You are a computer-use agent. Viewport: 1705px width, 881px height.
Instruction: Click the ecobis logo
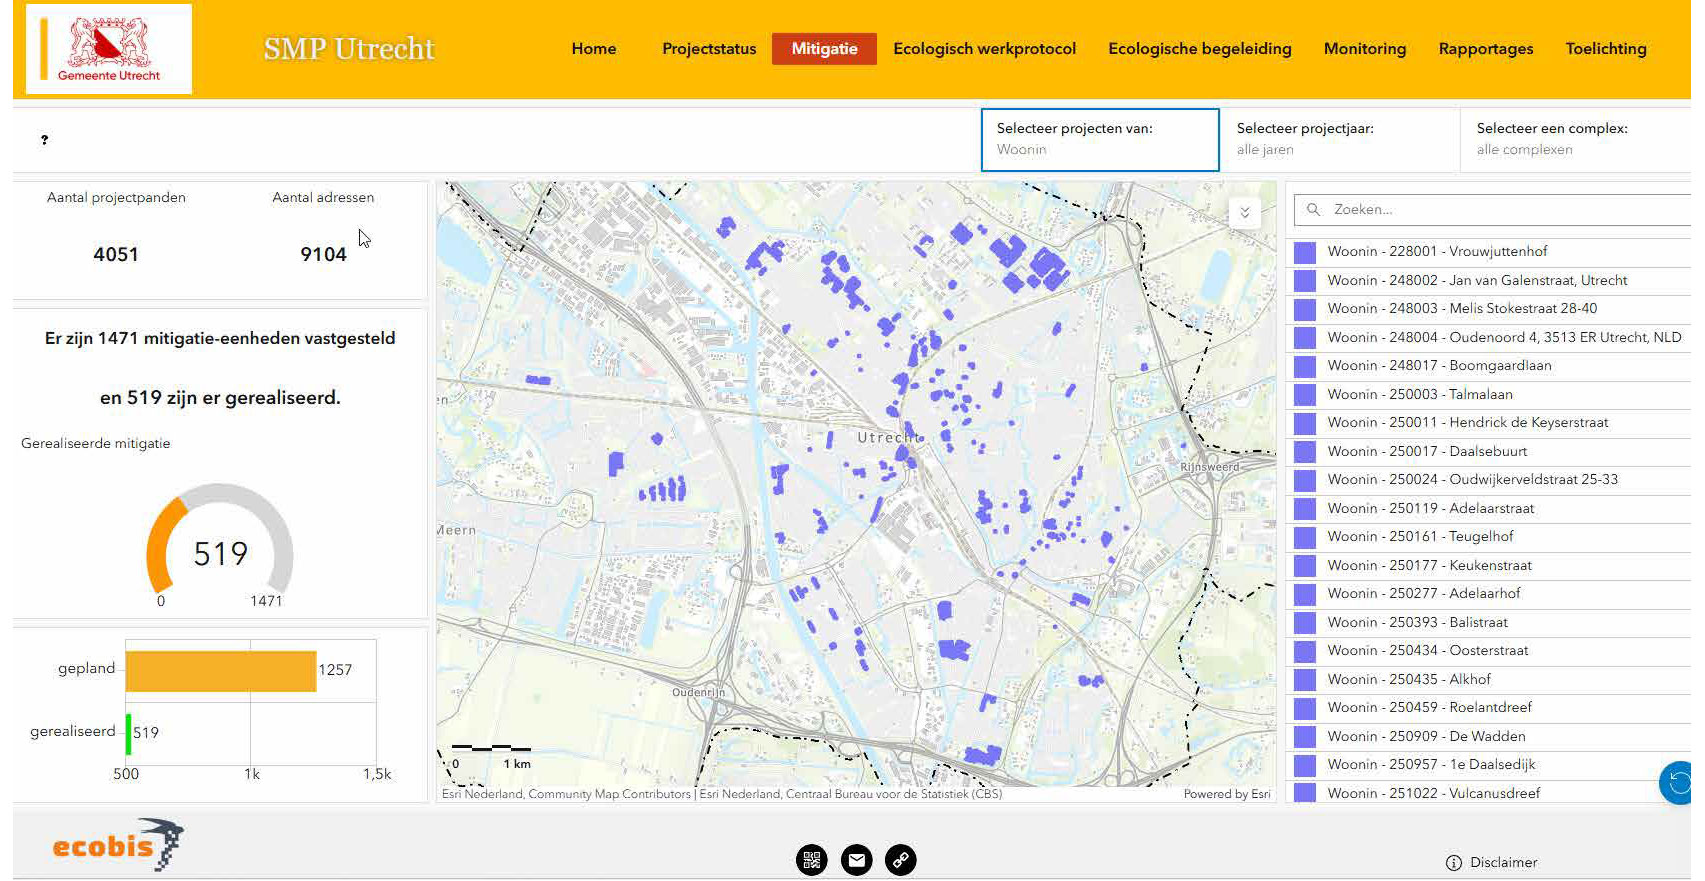(x=118, y=845)
